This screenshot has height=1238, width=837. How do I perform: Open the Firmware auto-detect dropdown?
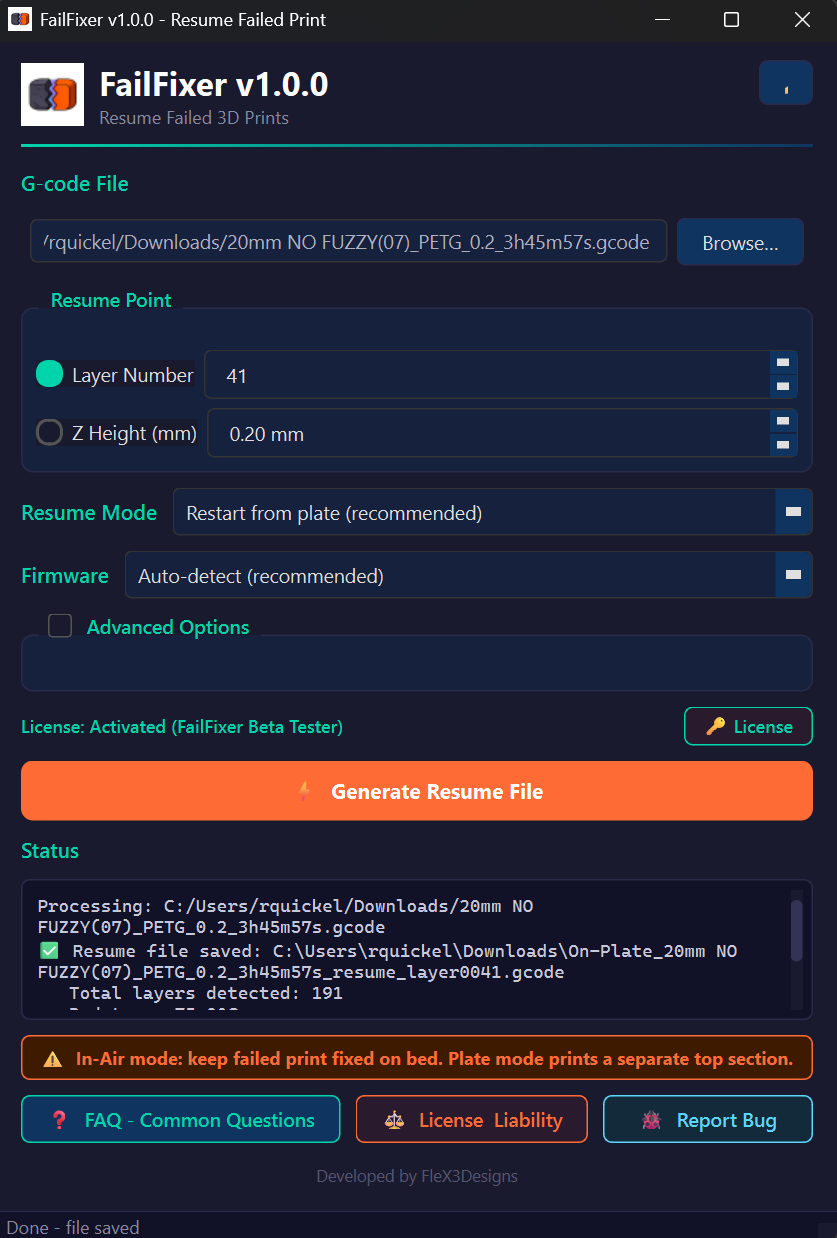pyautogui.click(x=793, y=575)
